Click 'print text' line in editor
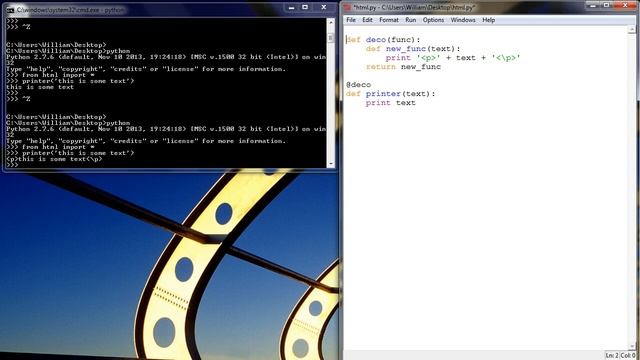Image resolution: width=640 pixels, height=360 pixels. (x=391, y=102)
